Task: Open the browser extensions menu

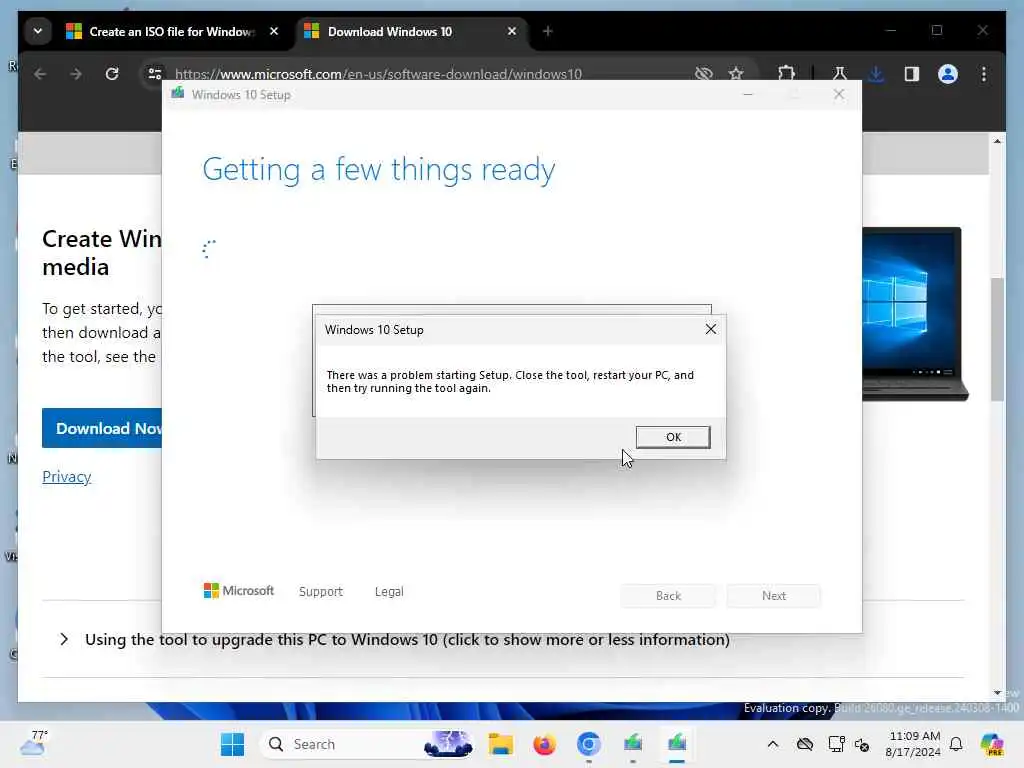Action: pyautogui.click(x=786, y=74)
